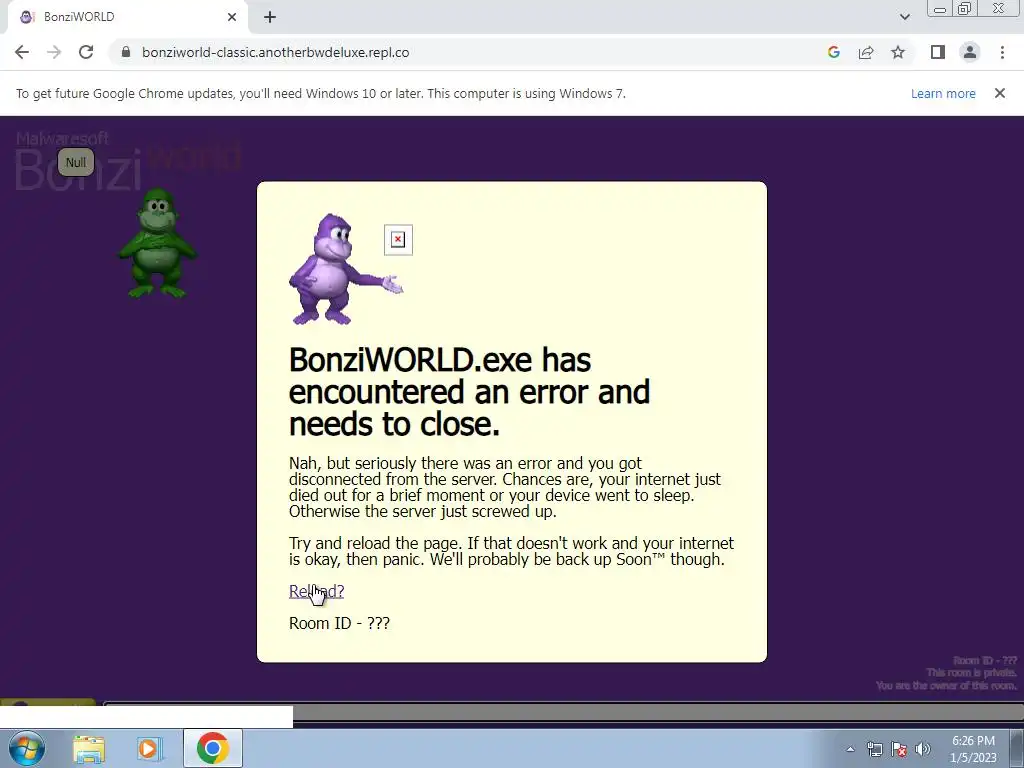Screen dimensions: 1024x768
Task: Click Chrome icon in the taskbar
Action: pyautogui.click(x=213, y=748)
